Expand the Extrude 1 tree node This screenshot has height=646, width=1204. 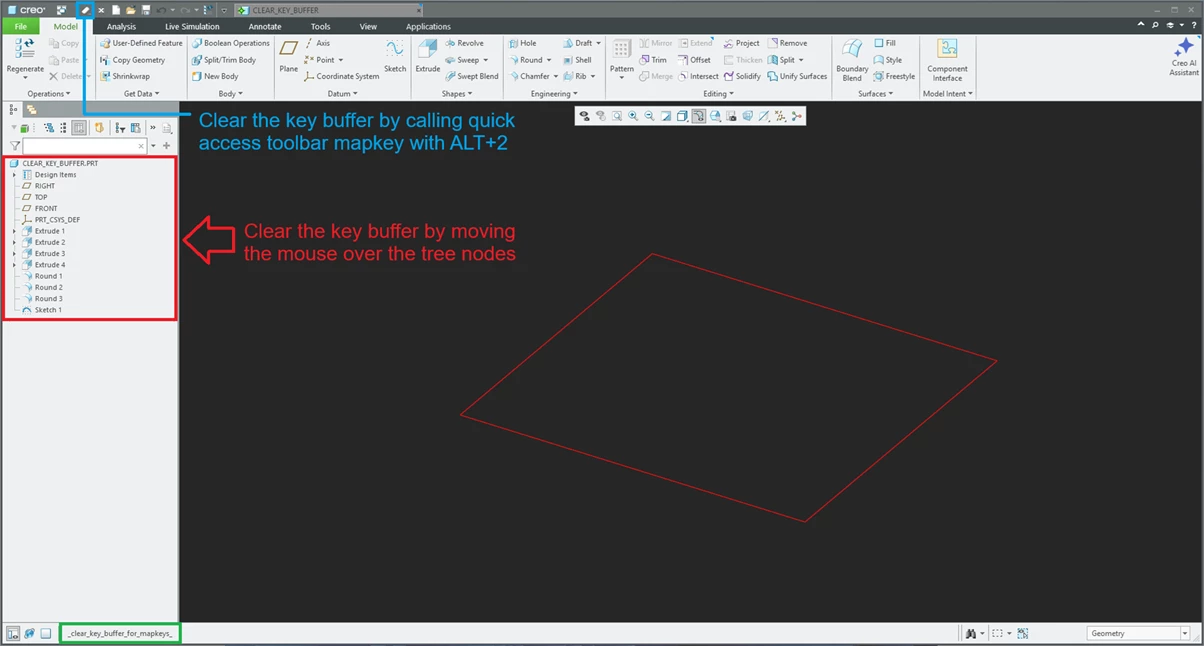pos(14,231)
